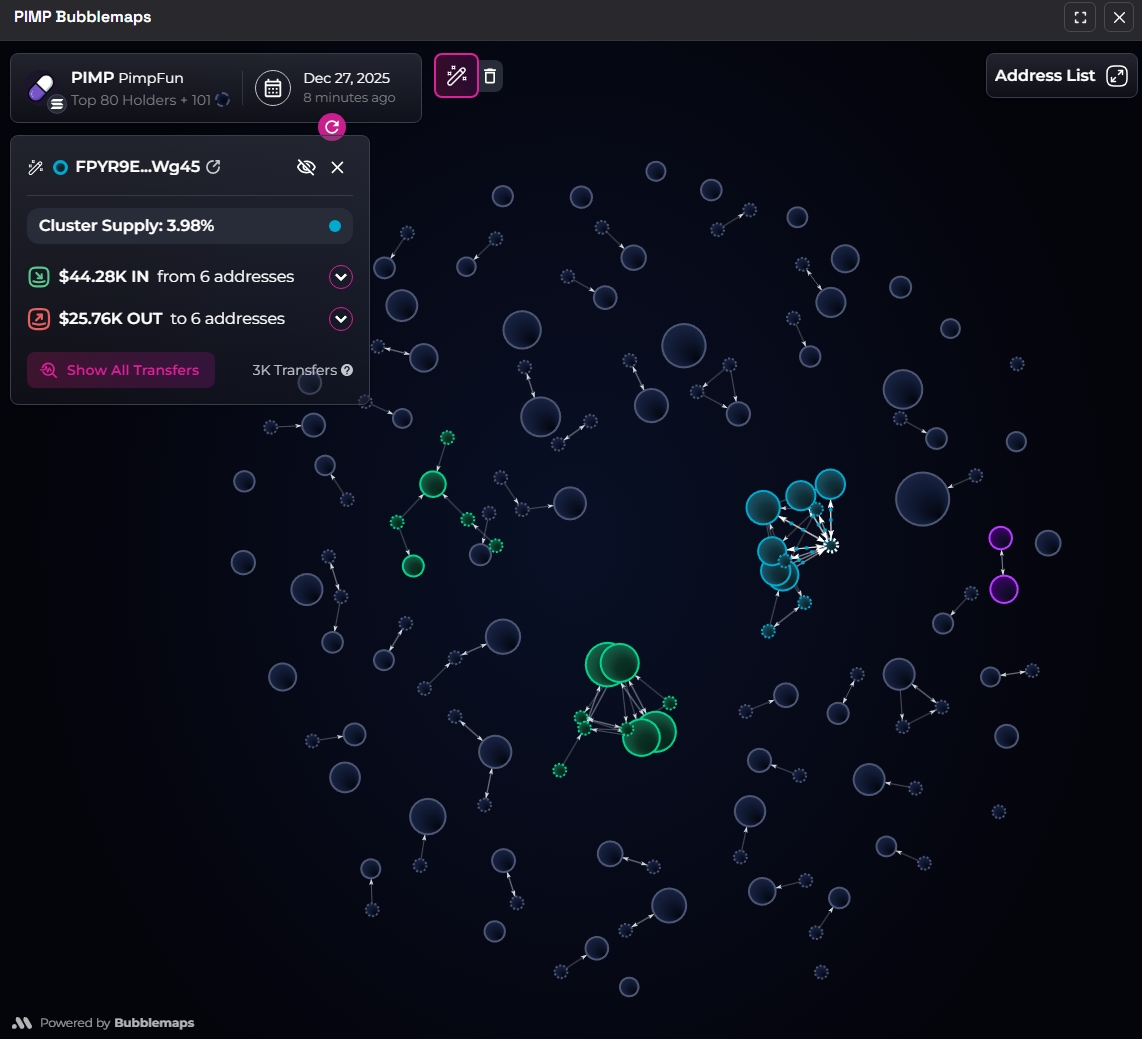This screenshot has width=1142, height=1039.
Task: Click the fullscreen toggle icon
Action: [x=1080, y=17]
